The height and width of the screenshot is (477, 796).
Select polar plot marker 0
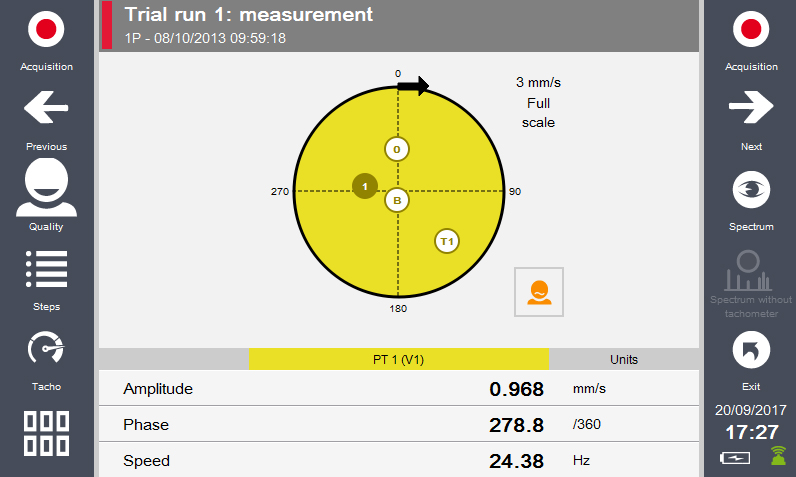(397, 149)
